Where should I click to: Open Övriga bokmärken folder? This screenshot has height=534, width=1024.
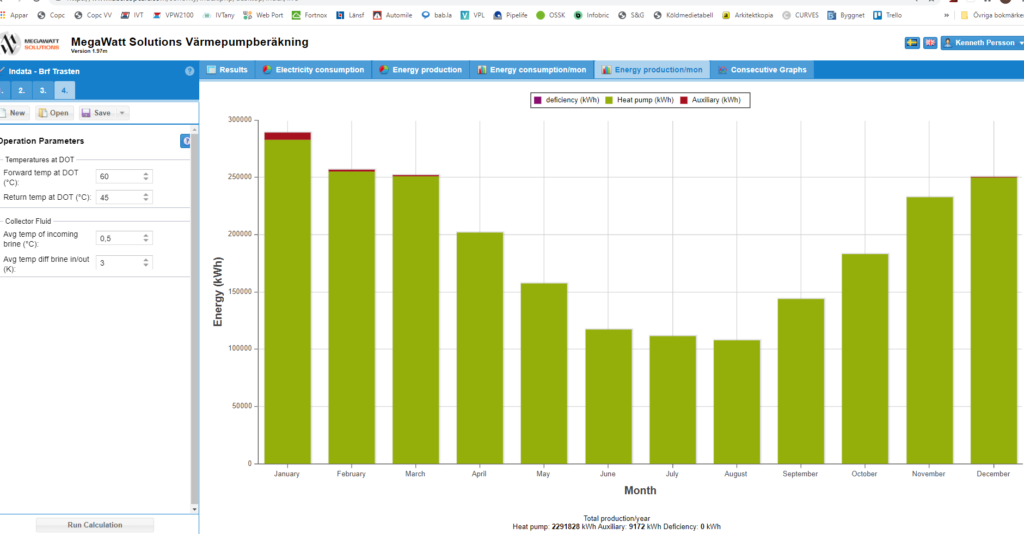[x=991, y=15]
